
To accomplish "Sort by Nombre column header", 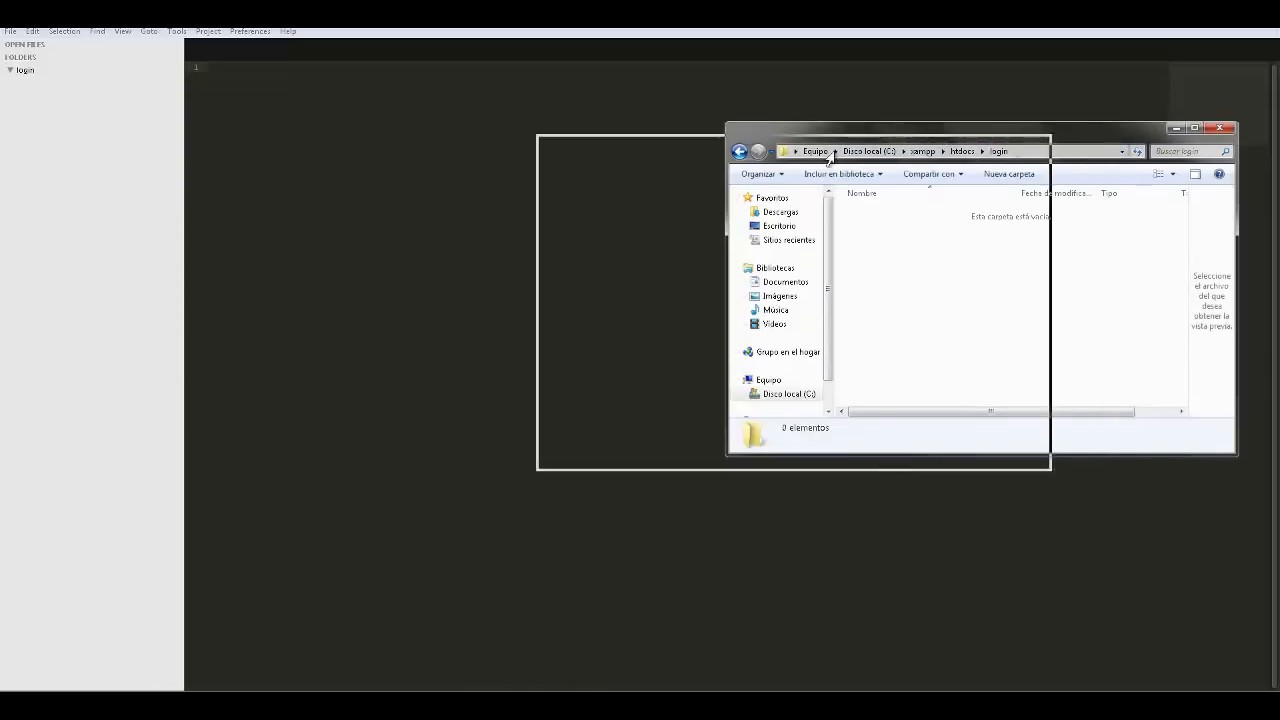I will (x=862, y=193).
